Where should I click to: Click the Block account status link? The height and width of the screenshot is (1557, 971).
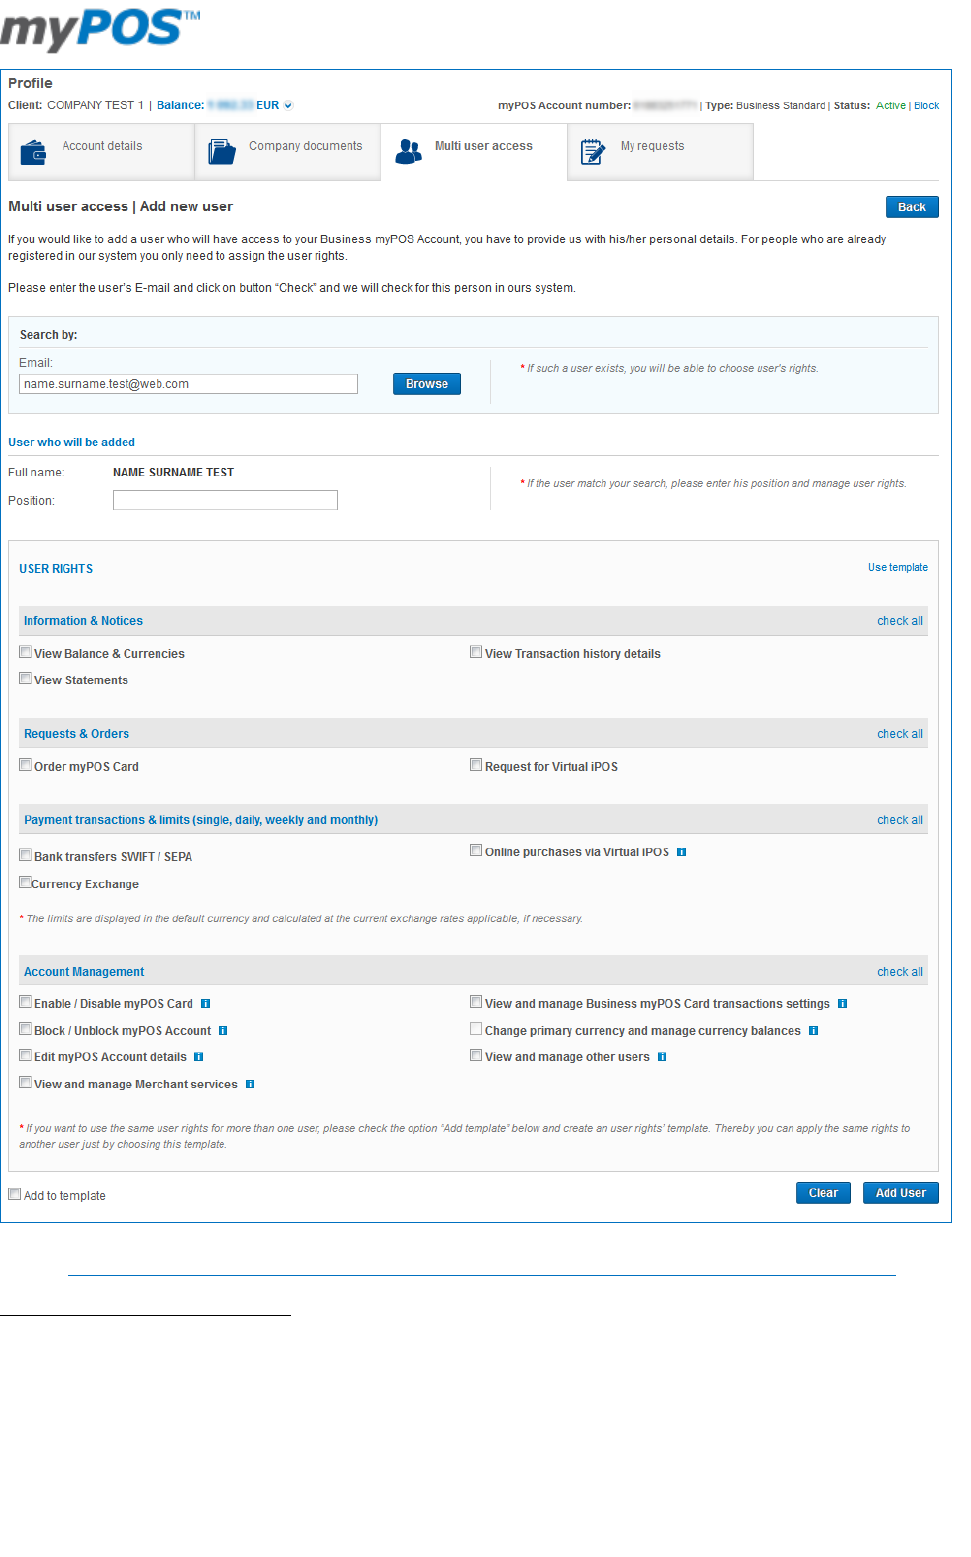(926, 106)
